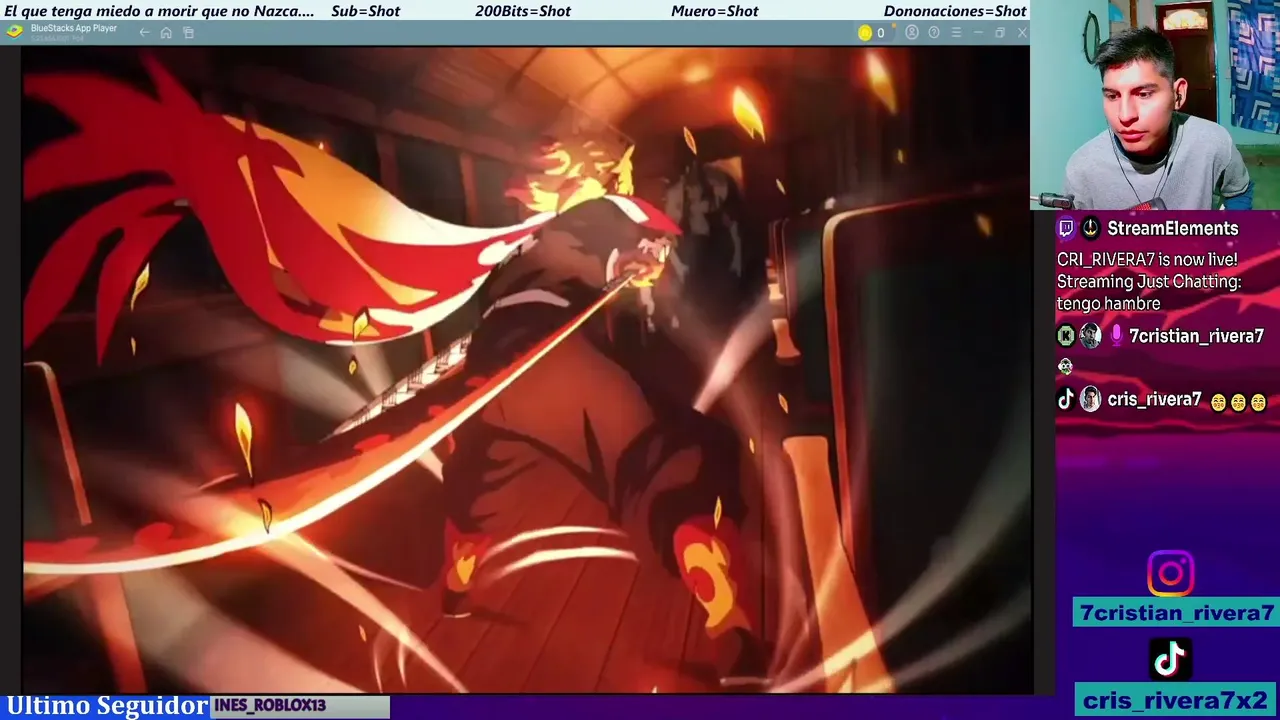Viewport: 1280px width, 720px height.
Task: Click the StreamElements avatar icon
Action: click(1090, 228)
